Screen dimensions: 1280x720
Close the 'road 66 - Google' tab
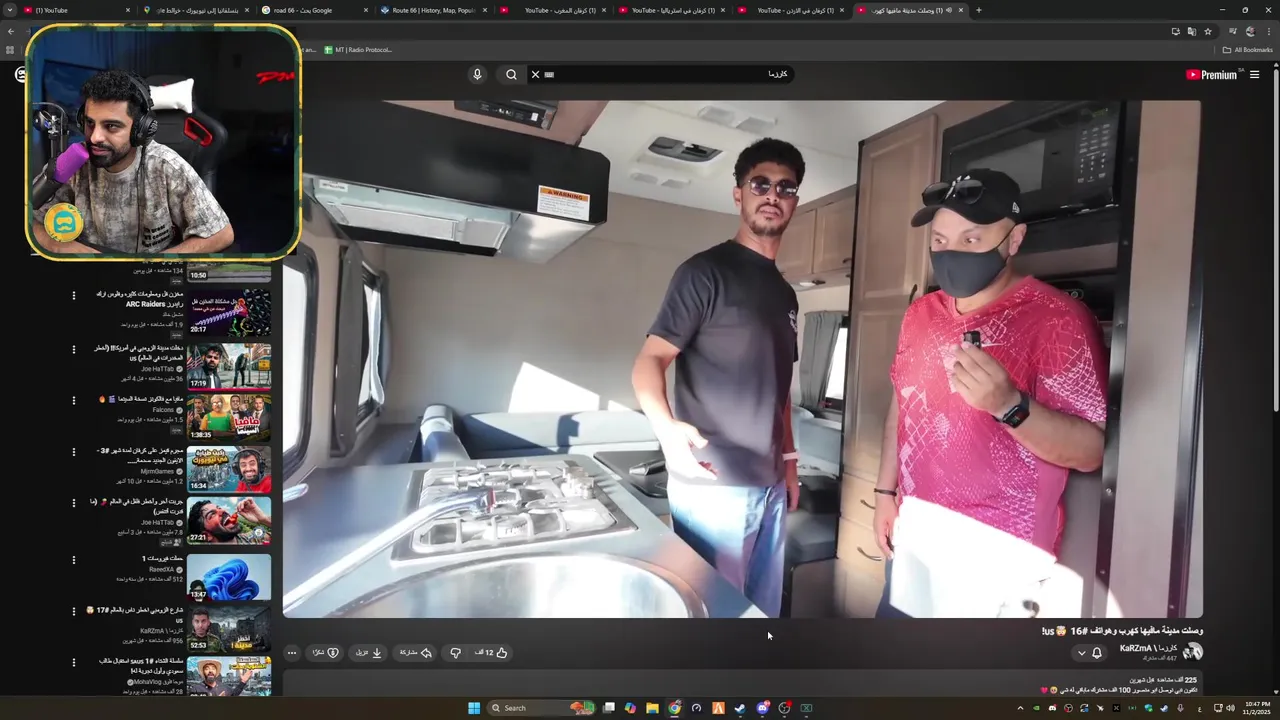click(x=365, y=10)
